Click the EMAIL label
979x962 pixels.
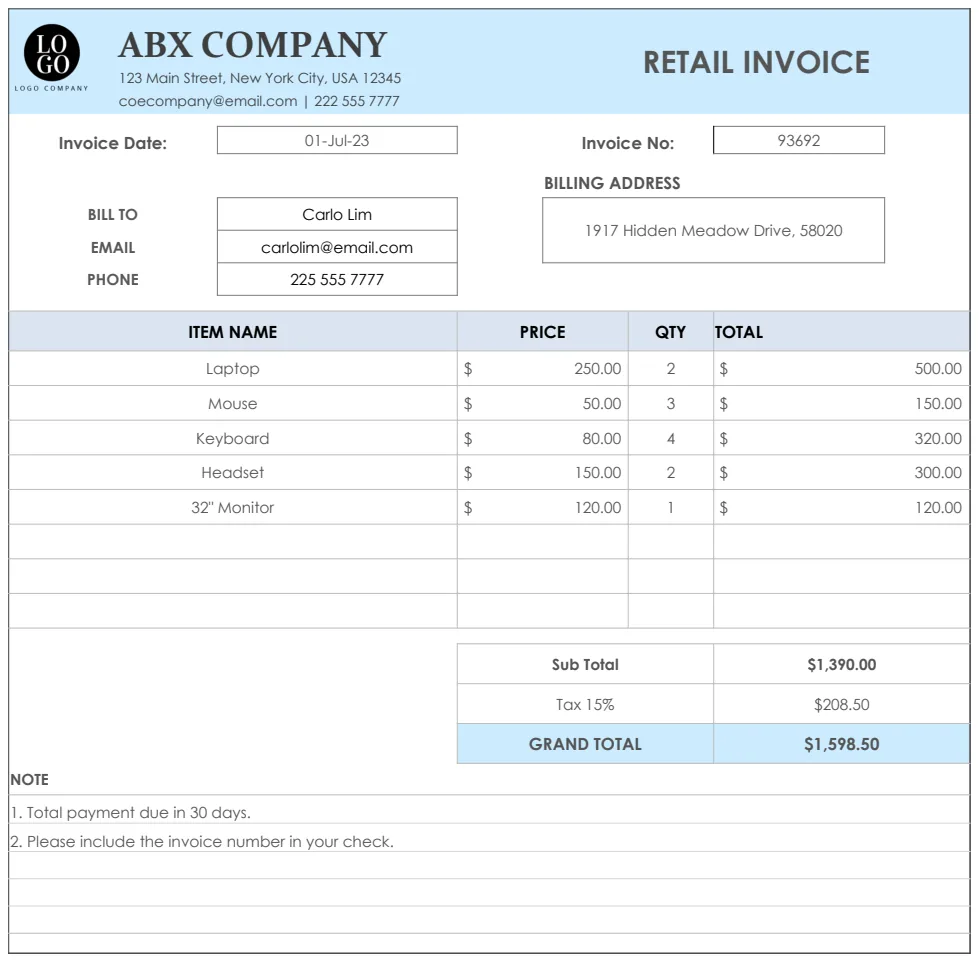point(113,247)
